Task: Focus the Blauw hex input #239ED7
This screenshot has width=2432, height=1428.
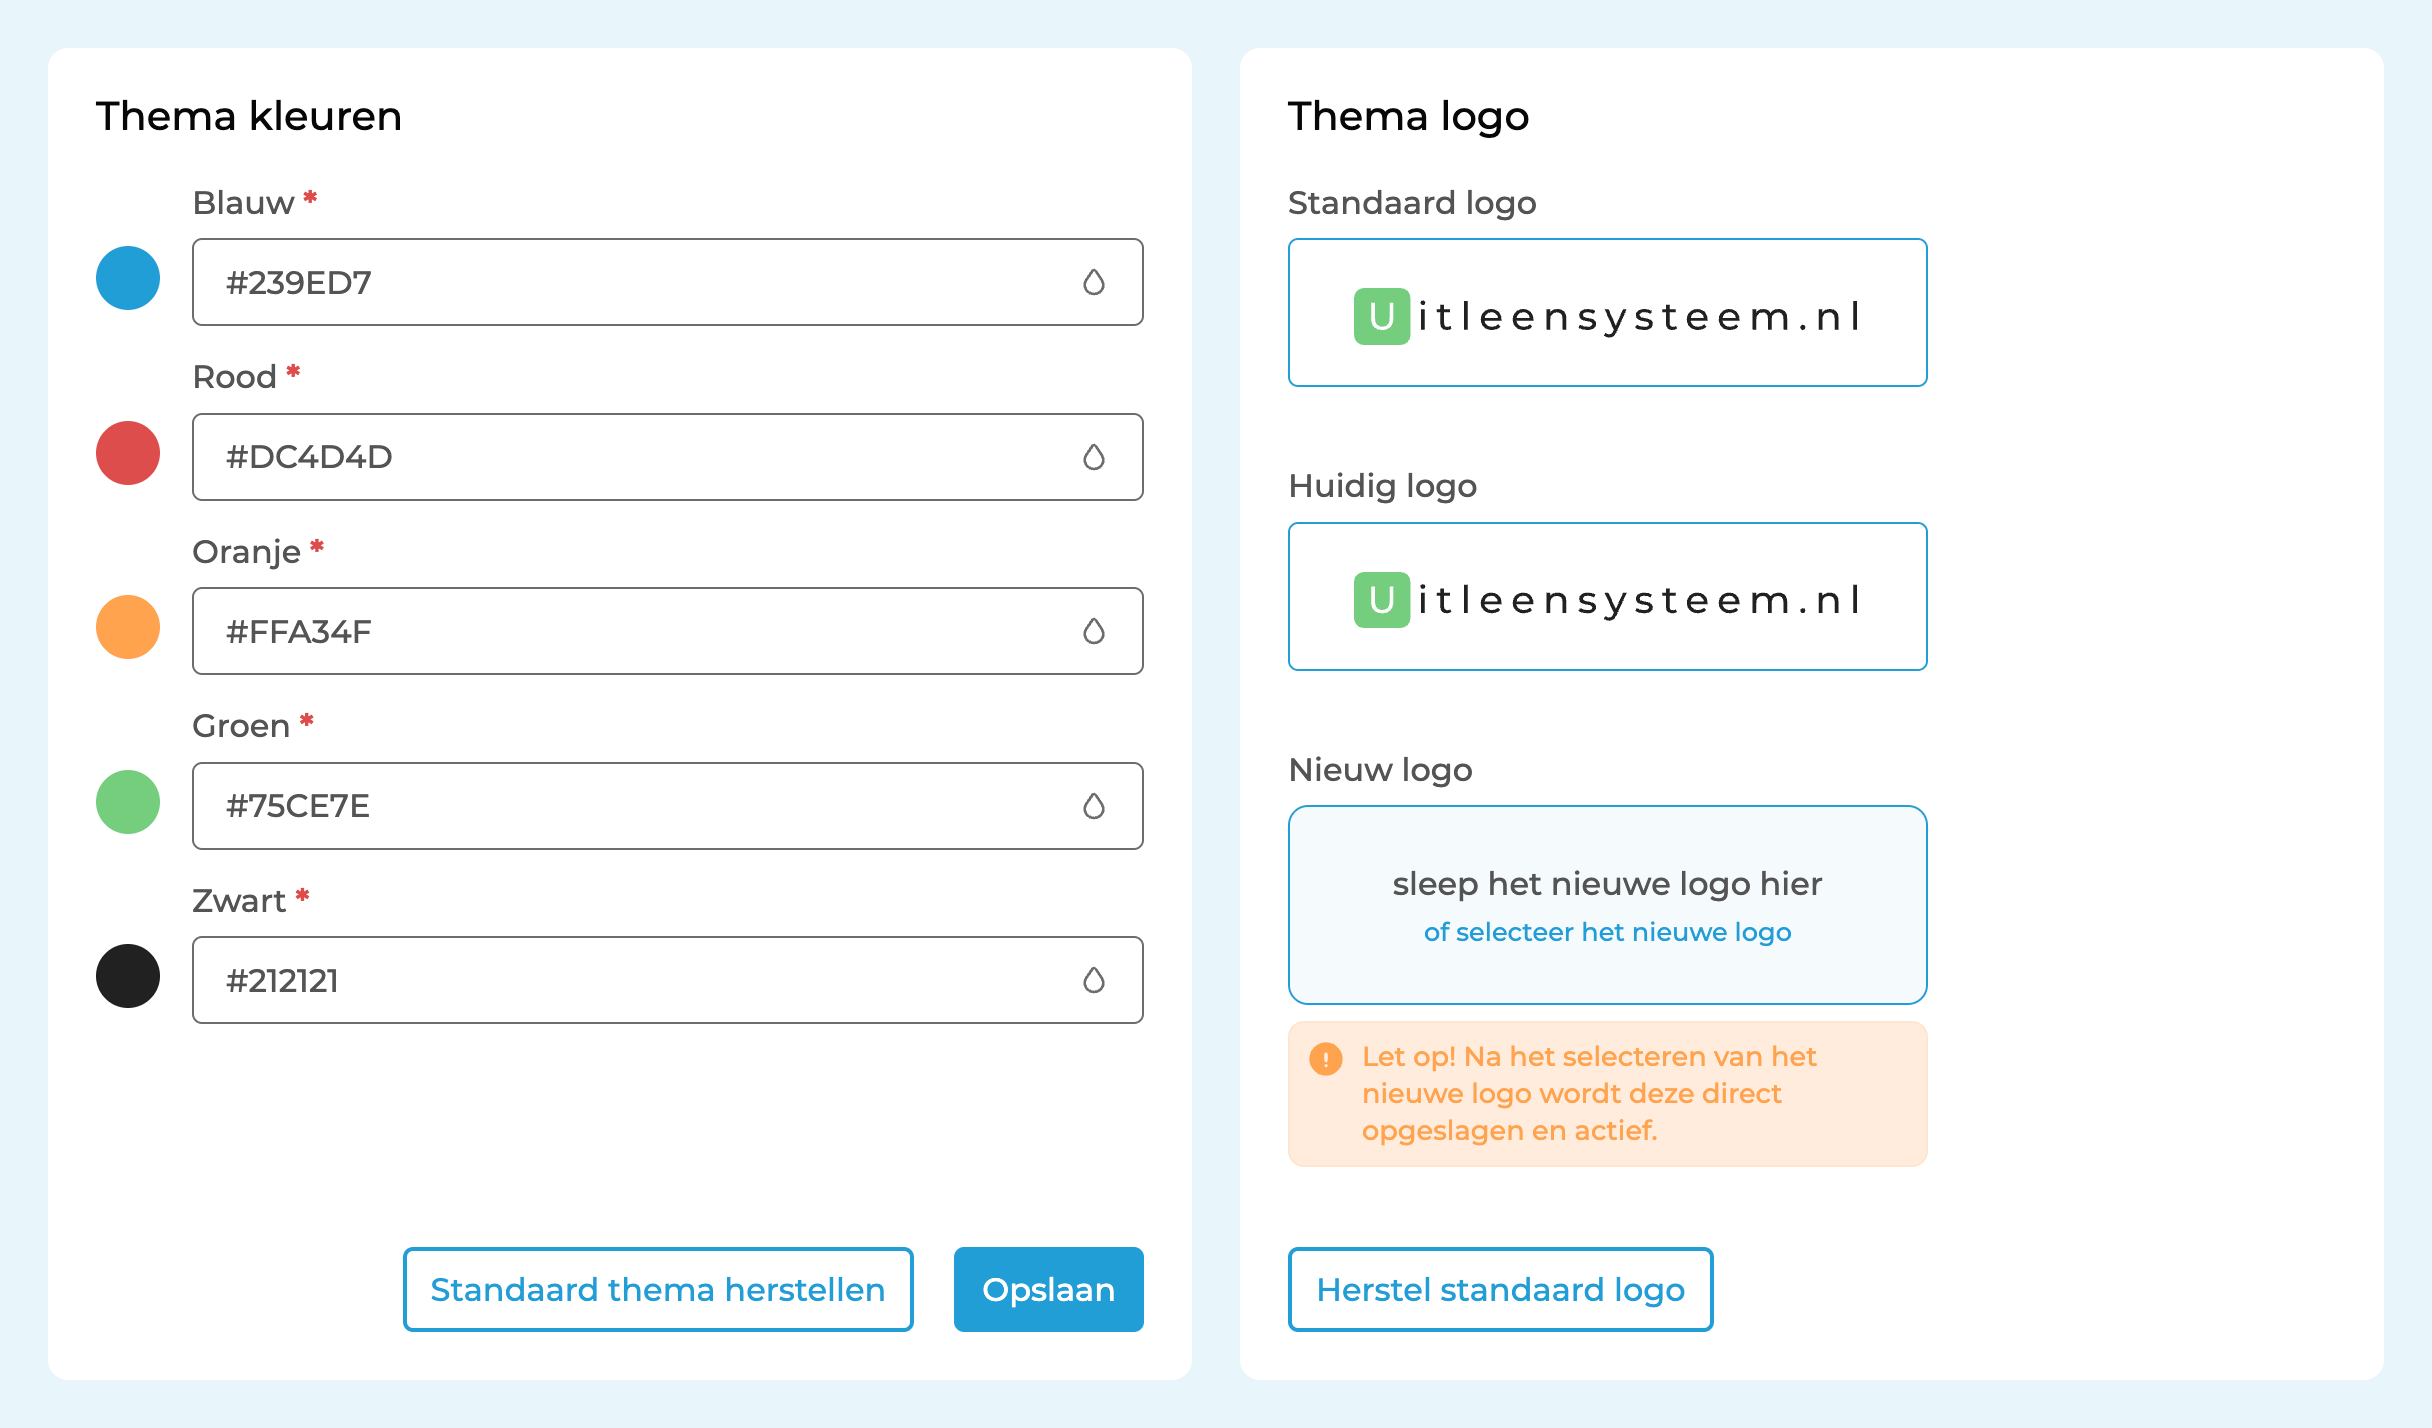Action: (668, 282)
